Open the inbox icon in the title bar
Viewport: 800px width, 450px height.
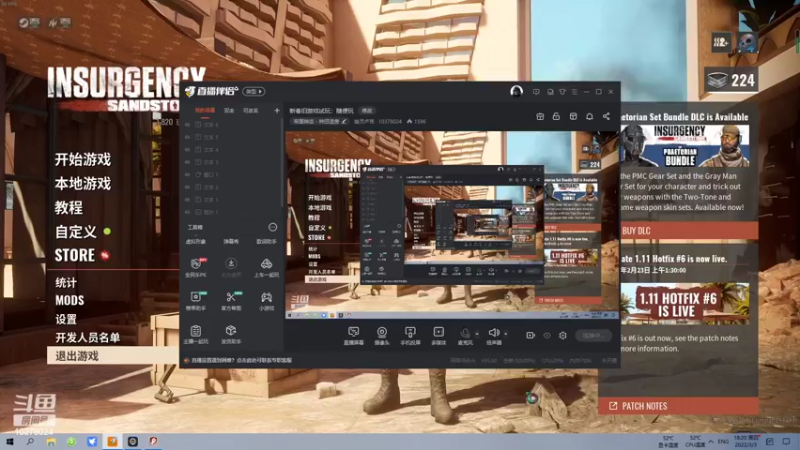(x=550, y=92)
